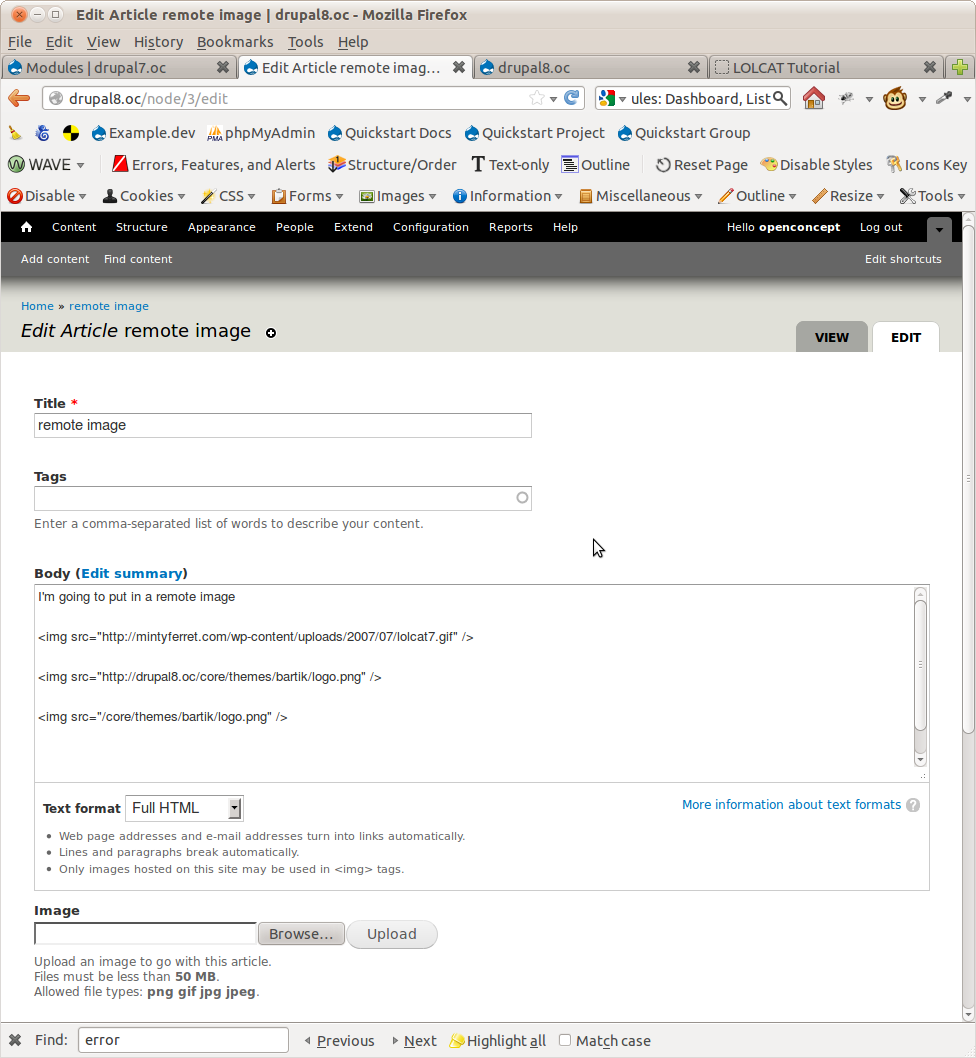Screen dimensions: 976x1058
Task: Click the Browse... file button
Action: [x=301, y=934]
